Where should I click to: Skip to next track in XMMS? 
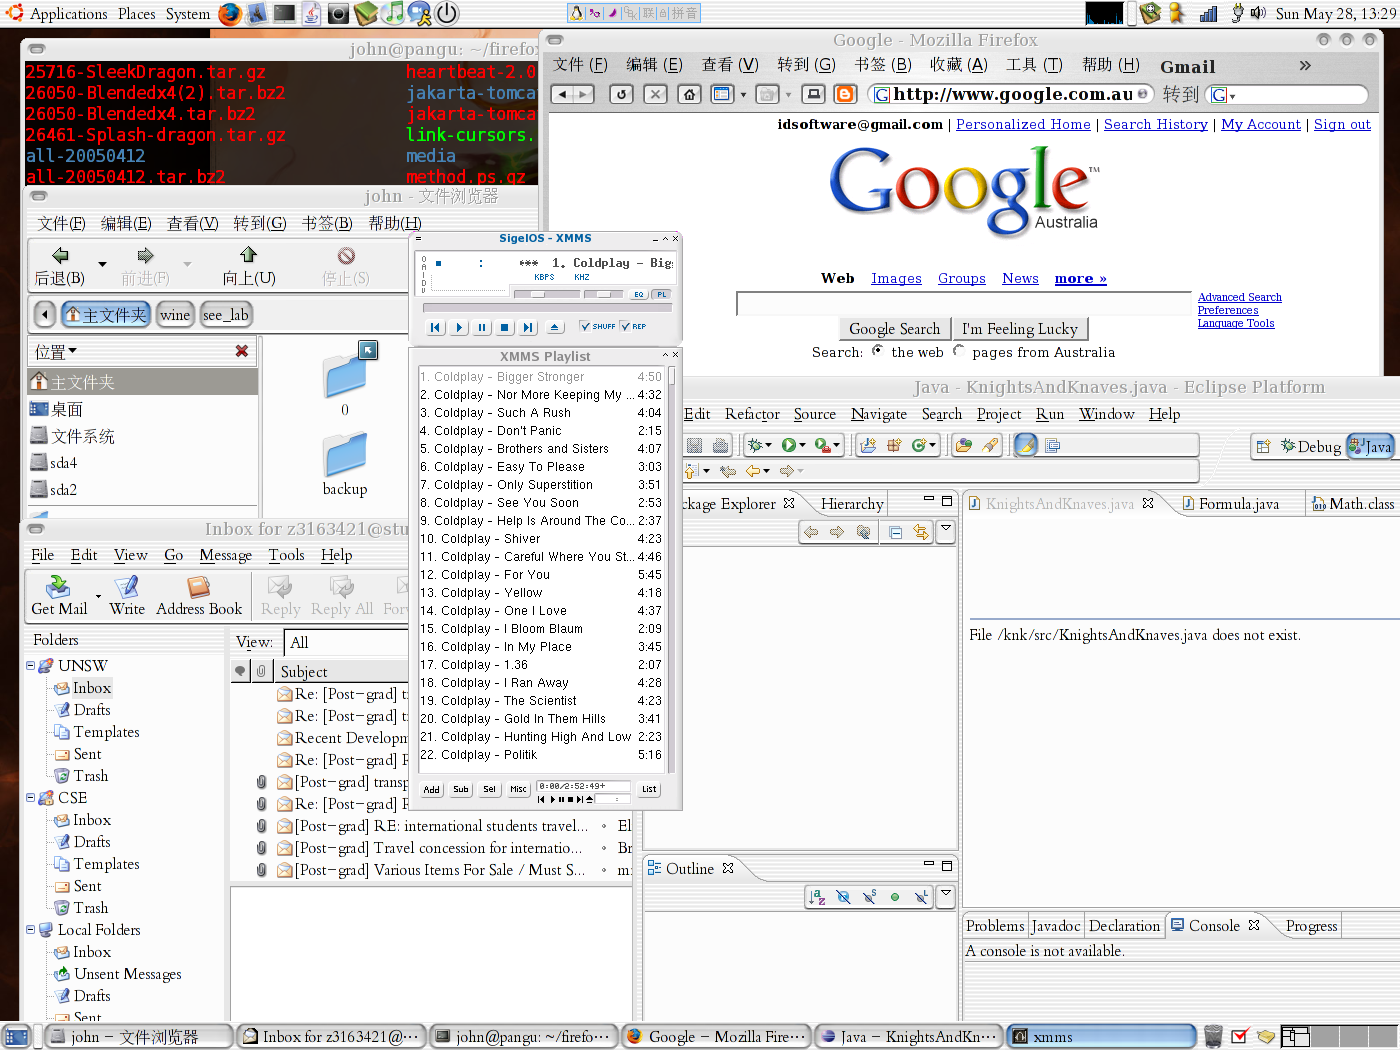point(528,327)
